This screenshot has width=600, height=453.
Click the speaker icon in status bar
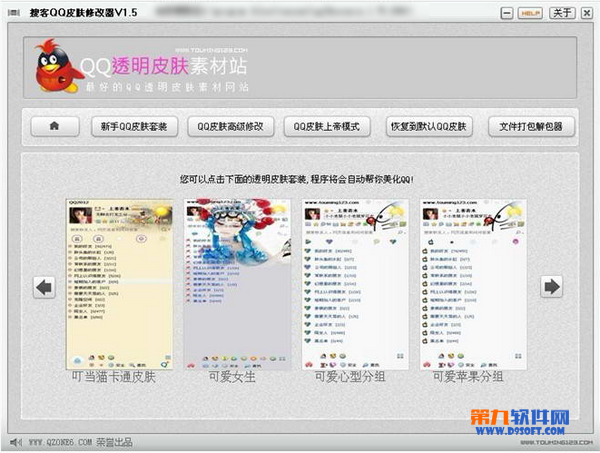coord(16,443)
